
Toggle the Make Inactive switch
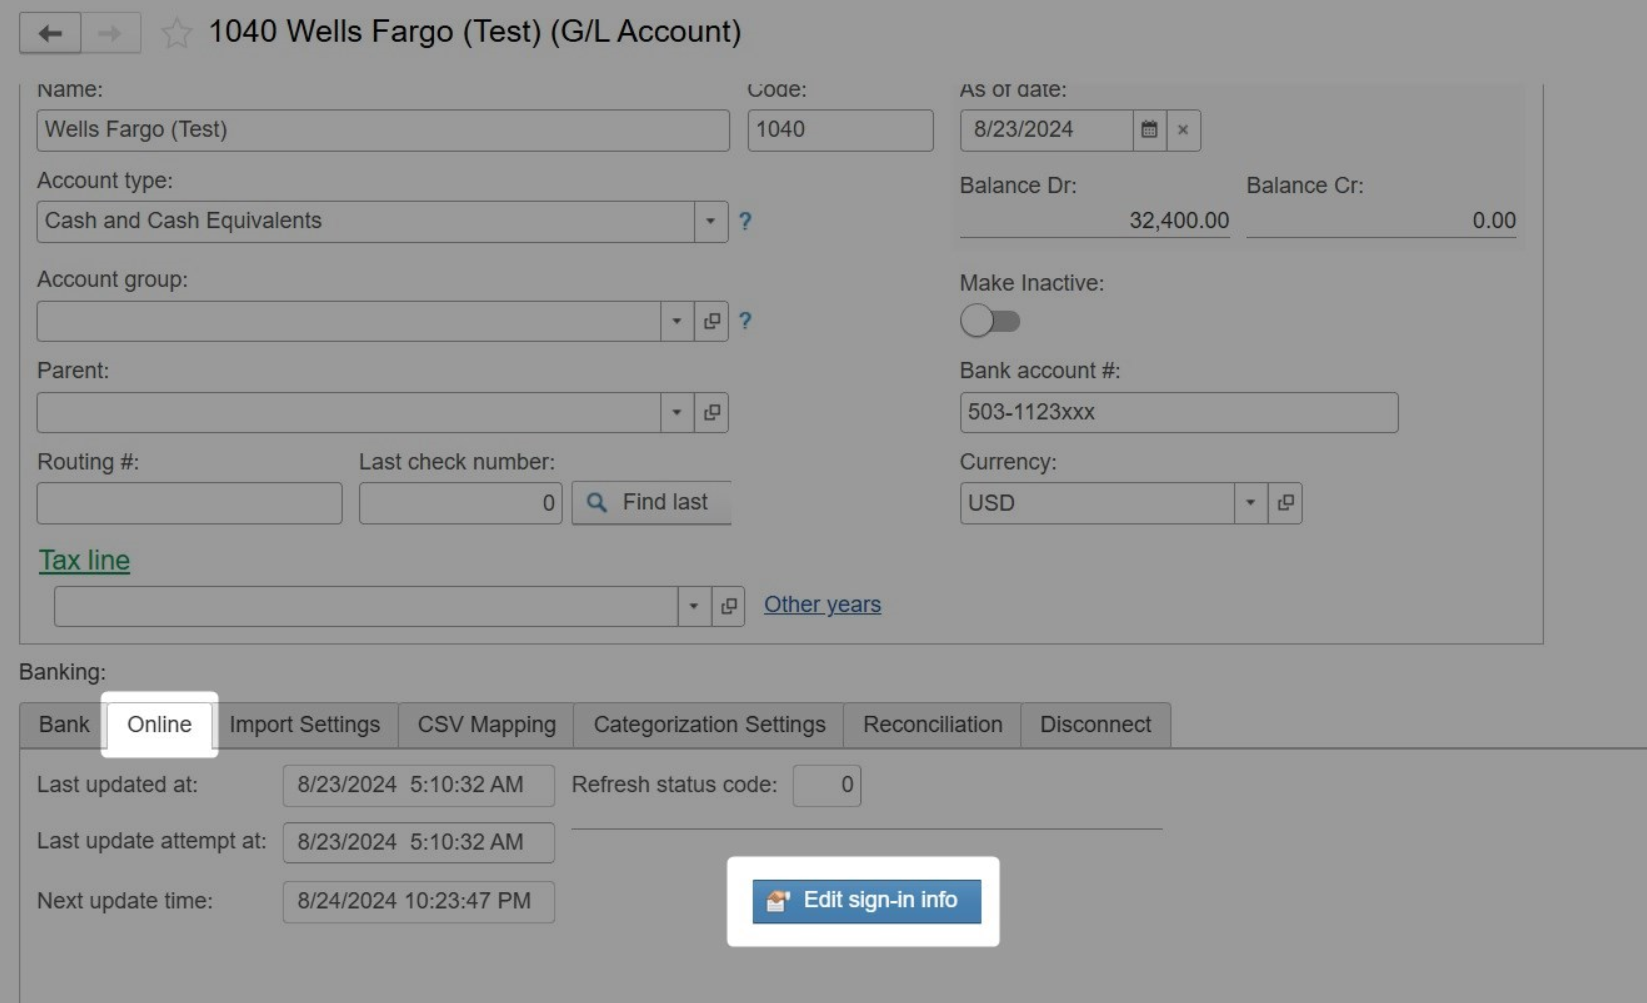click(990, 321)
